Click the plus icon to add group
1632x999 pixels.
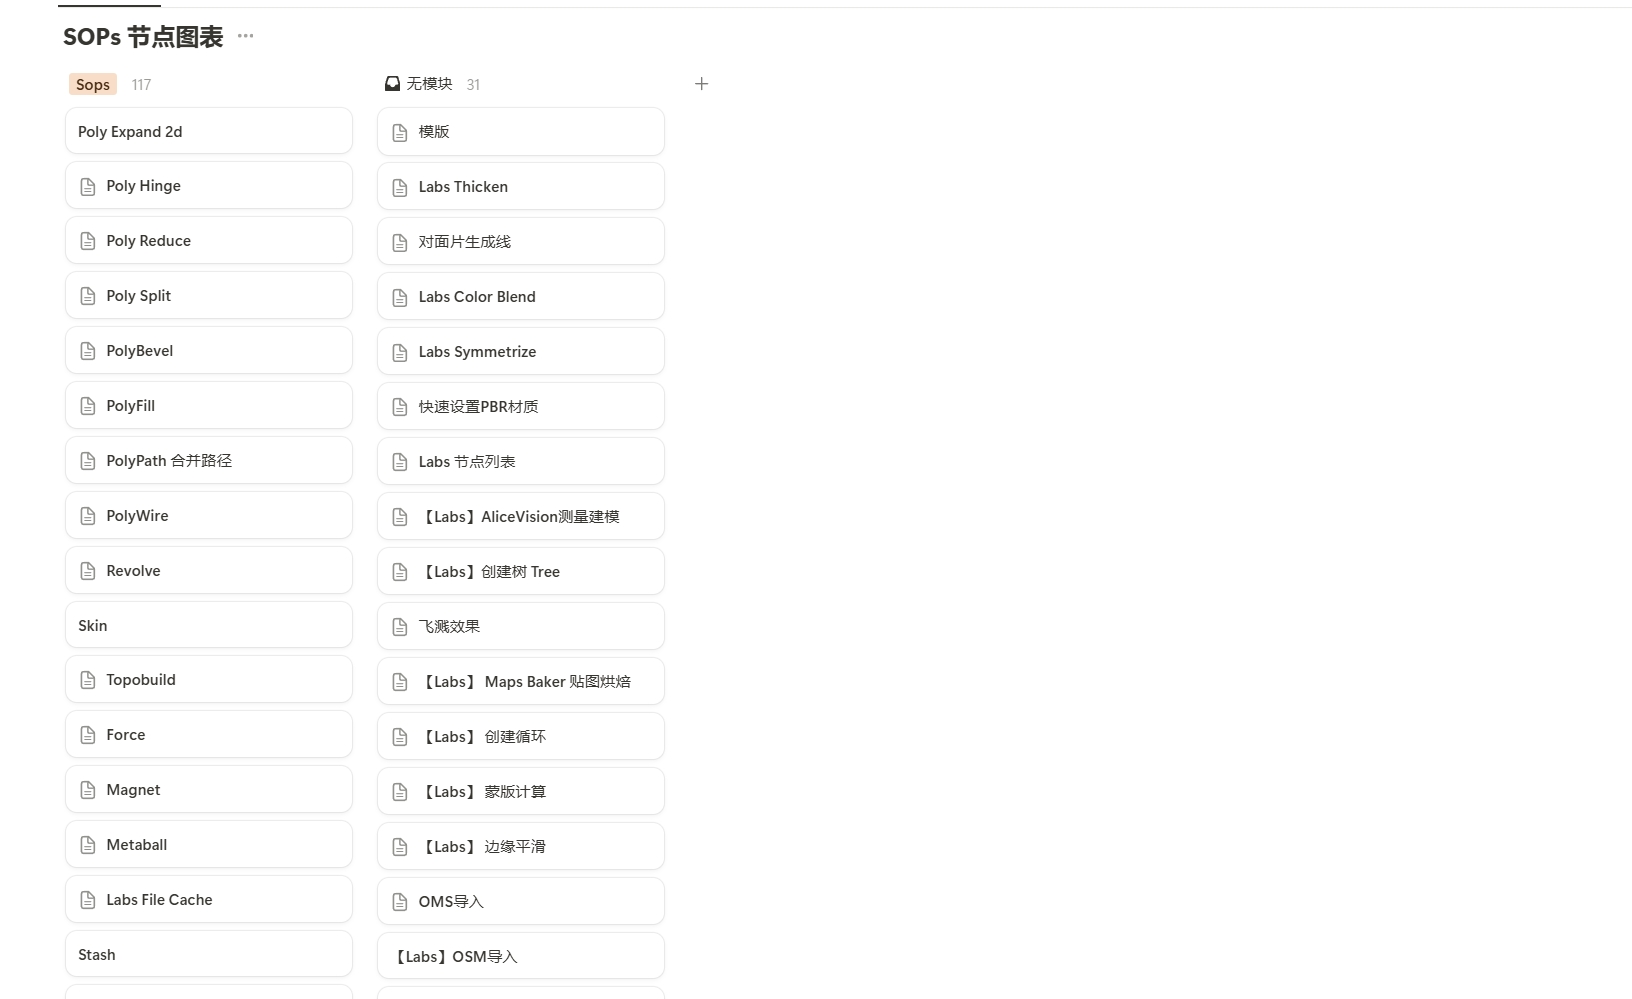click(701, 84)
